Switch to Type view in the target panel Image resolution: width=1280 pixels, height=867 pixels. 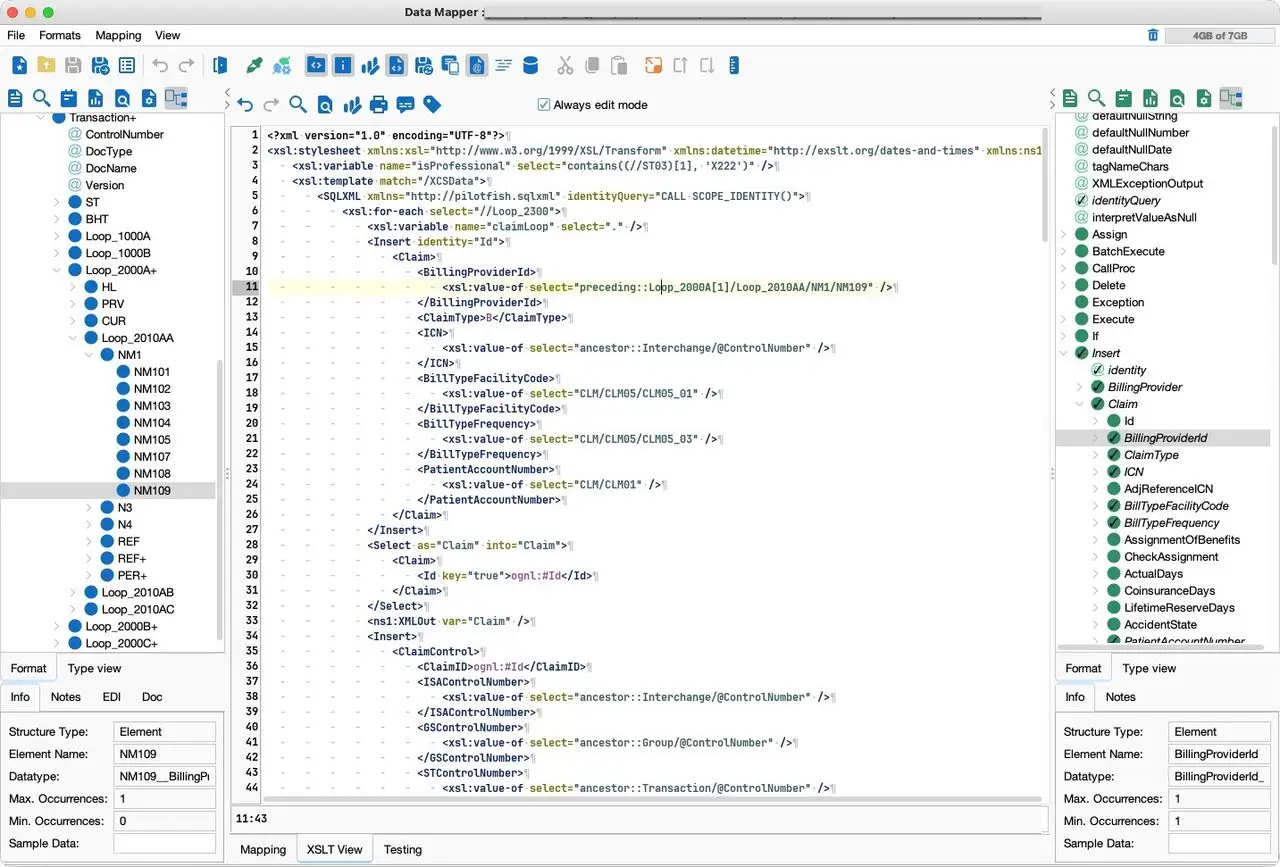click(x=1150, y=668)
